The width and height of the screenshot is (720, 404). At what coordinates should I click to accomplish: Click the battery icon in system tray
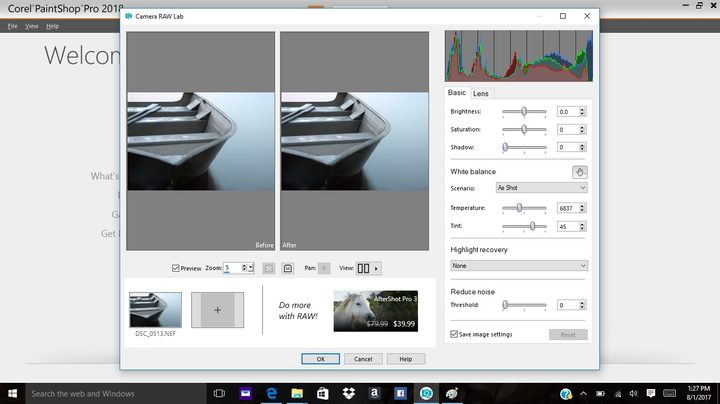coord(600,393)
